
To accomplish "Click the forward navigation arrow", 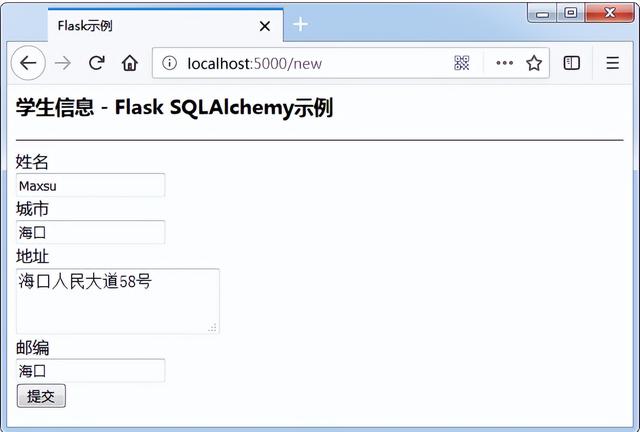I will click(x=62, y=63).
